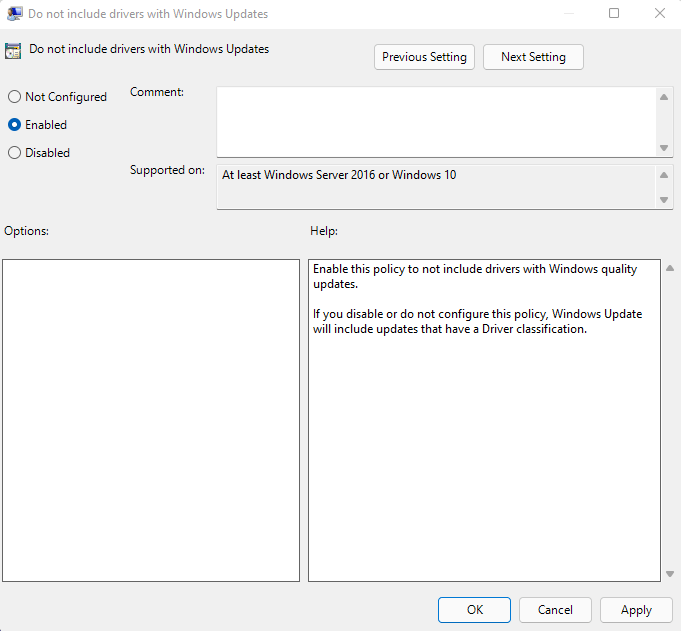Go to Next Setting
The height and width of the screenshot is (631, 681).
coord(533,57)
